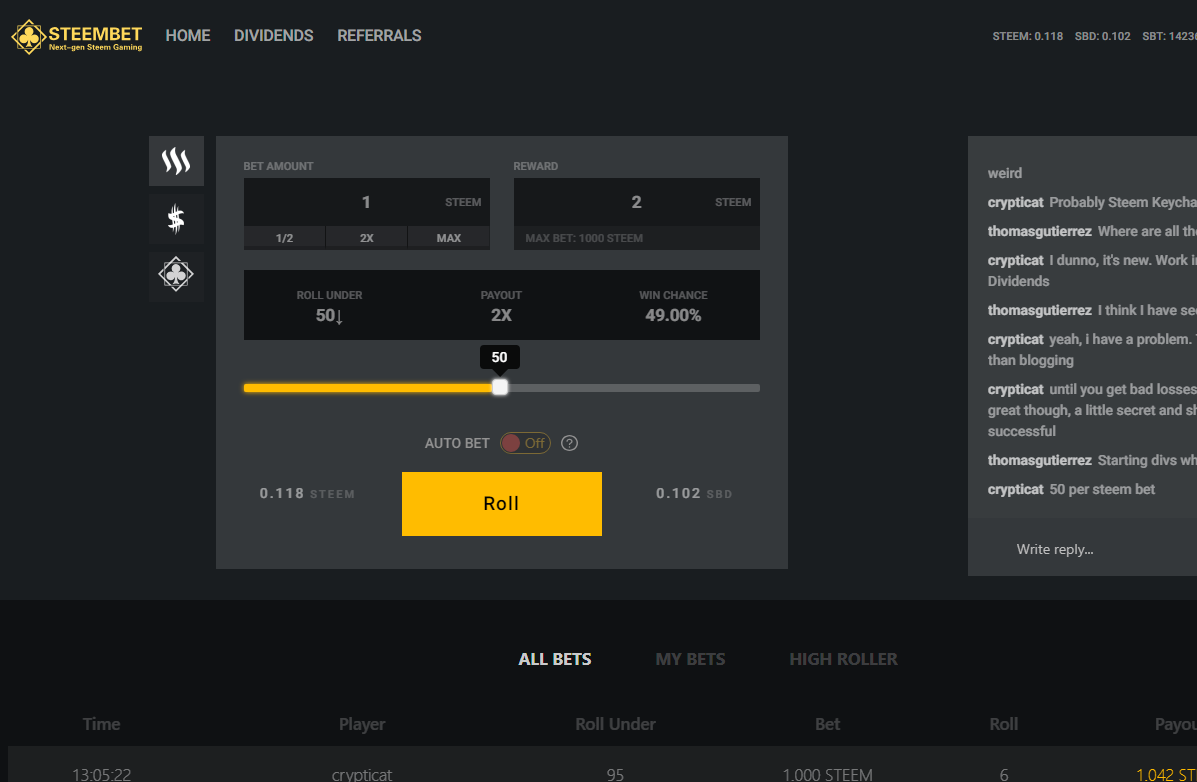Set the bet to MAX
This screenshot has width=1197, height=782.
tap(449, 238)
